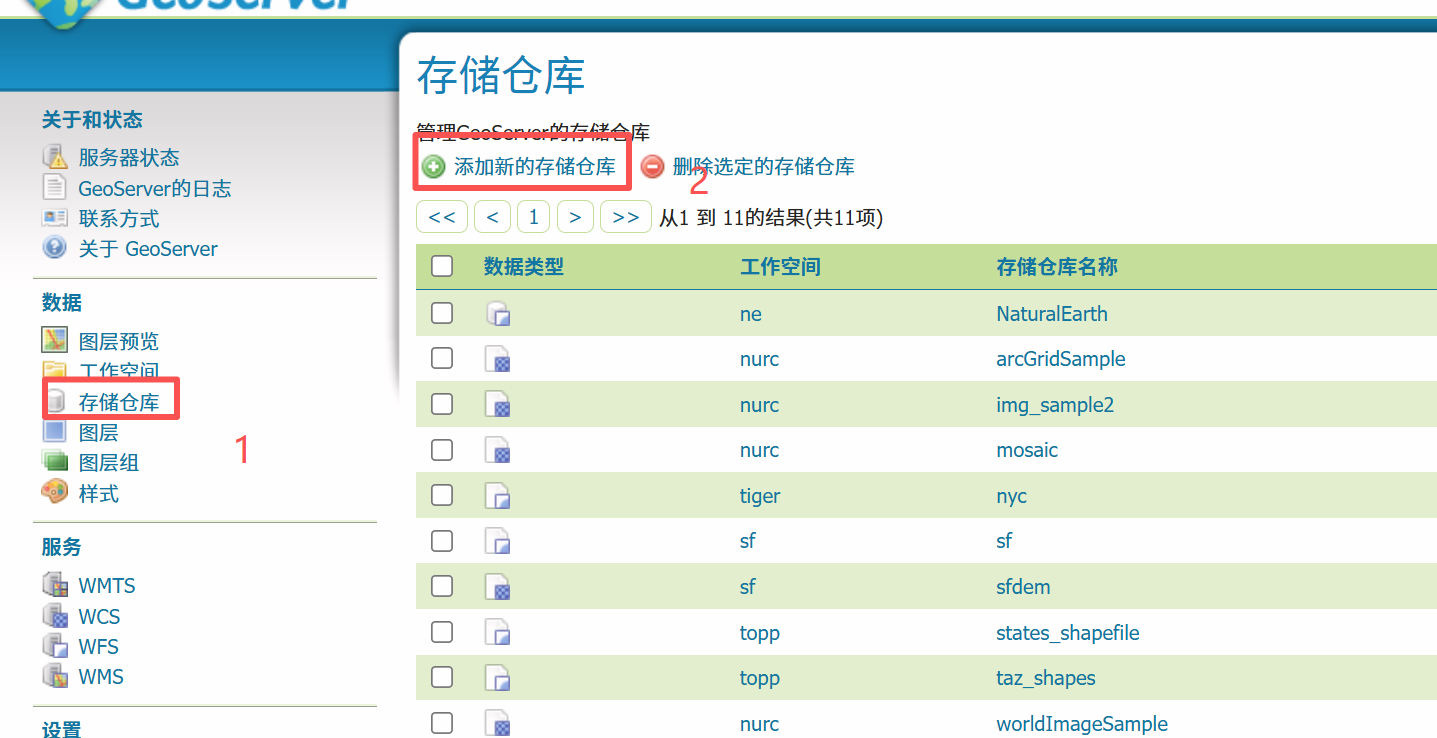Open the worldImageSample store link
Image resolution: width=1437 pixels, height=738 pixels.
tap(1082, 724)
